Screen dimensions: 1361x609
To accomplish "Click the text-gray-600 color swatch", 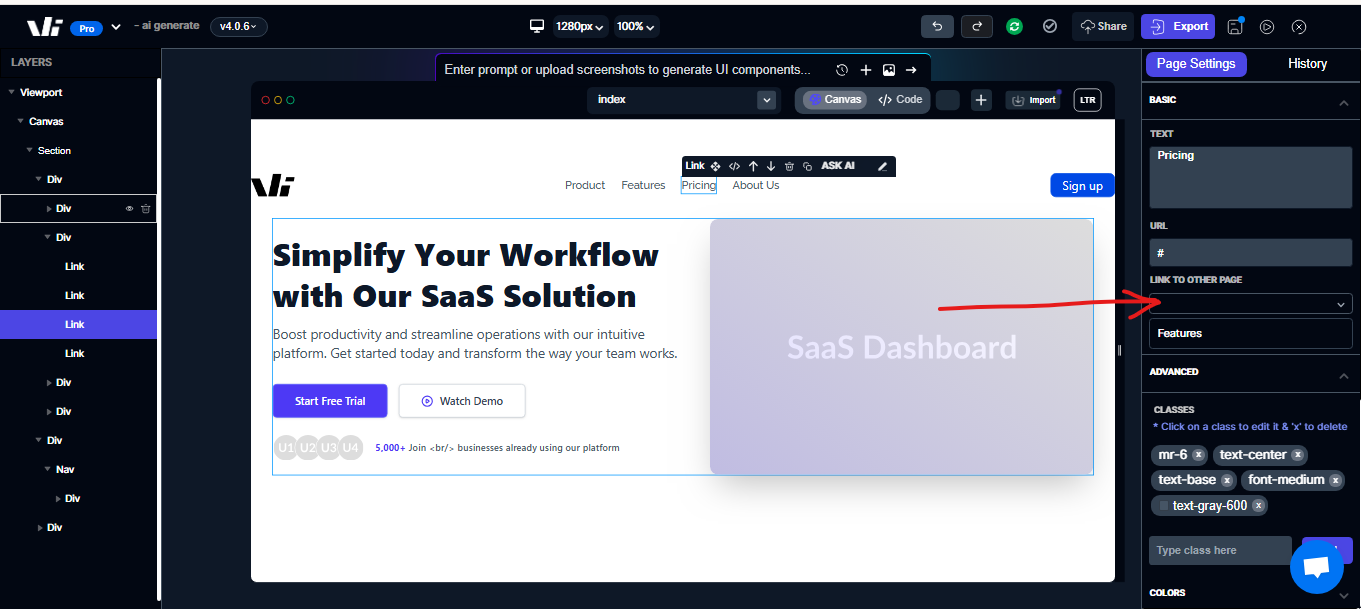I will [1164, 506].
